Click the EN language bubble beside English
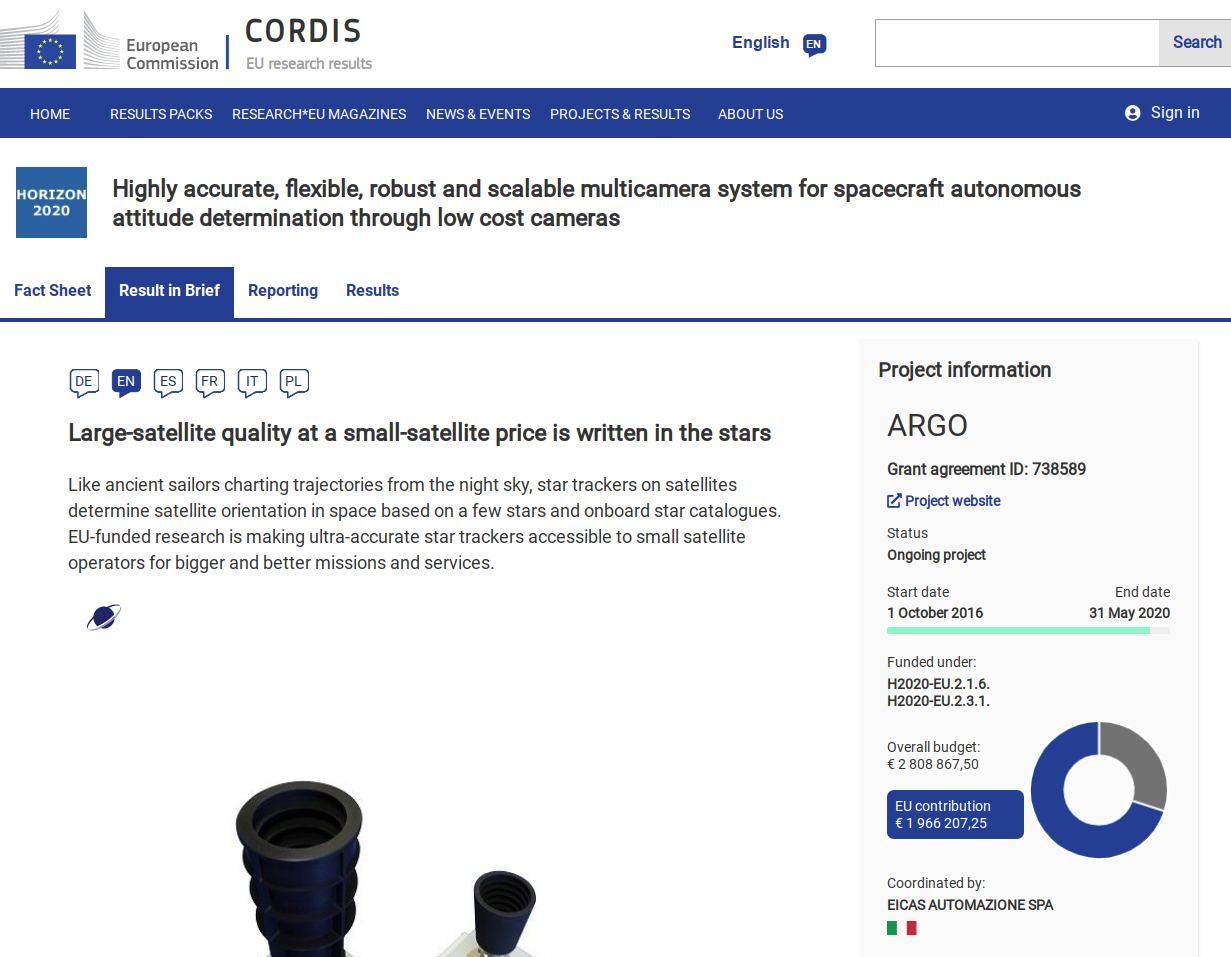1231x957 pixels. click(x=815, y=45)
